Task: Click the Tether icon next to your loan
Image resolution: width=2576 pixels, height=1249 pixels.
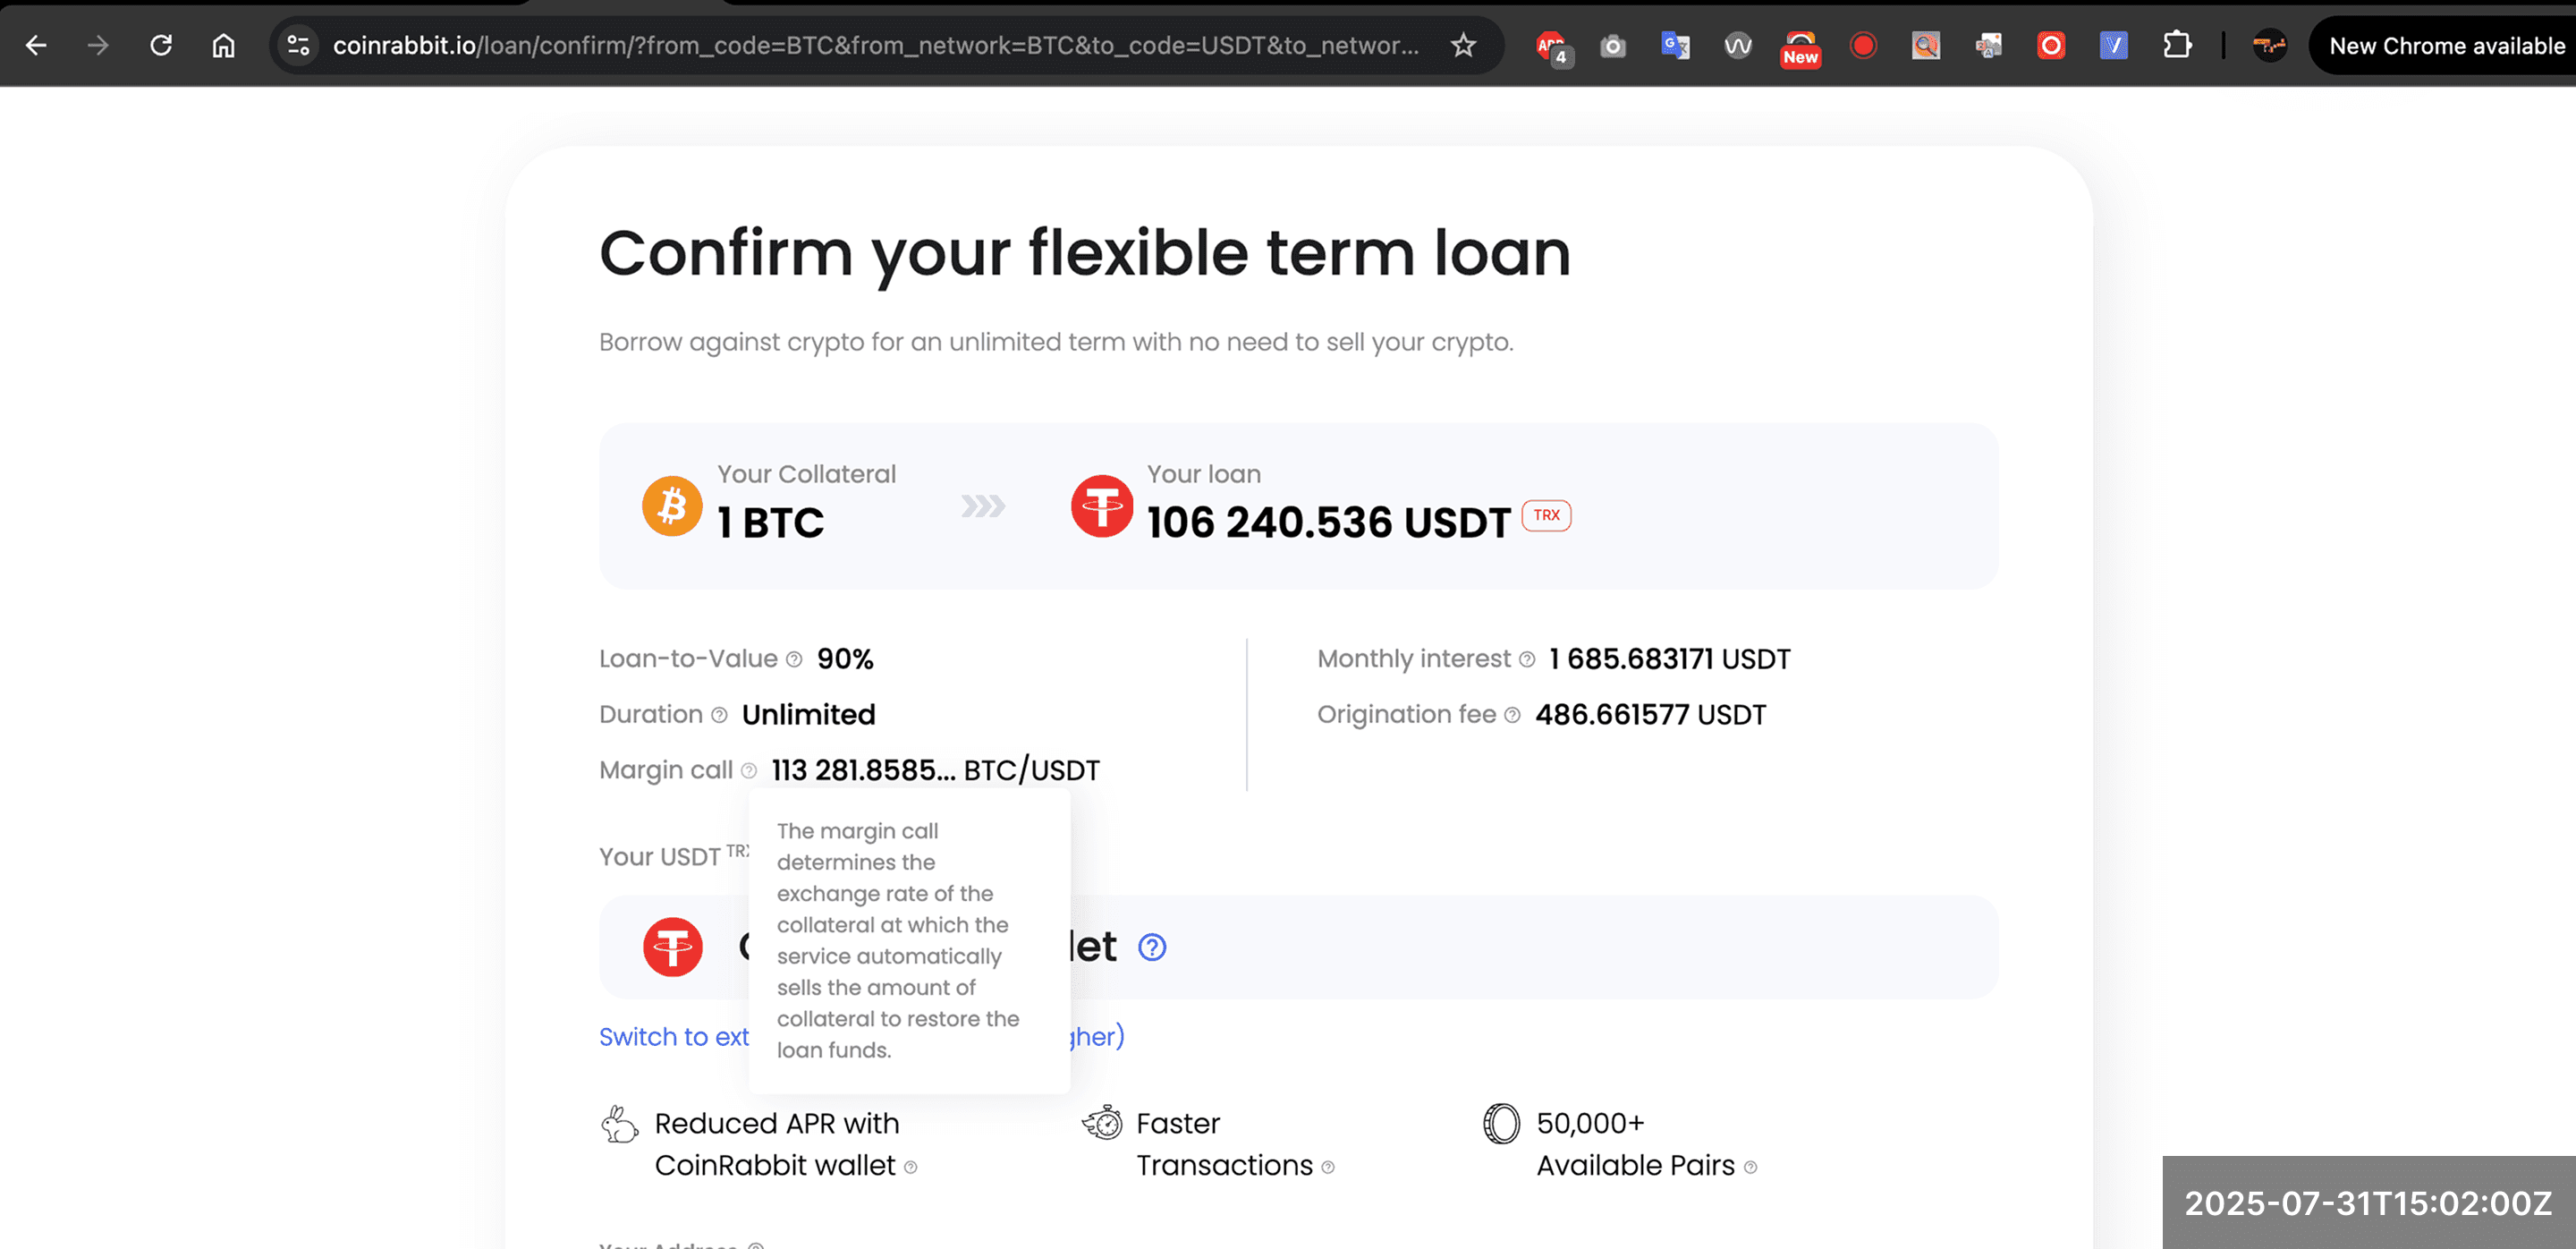Action: (x=1101, y=506)
